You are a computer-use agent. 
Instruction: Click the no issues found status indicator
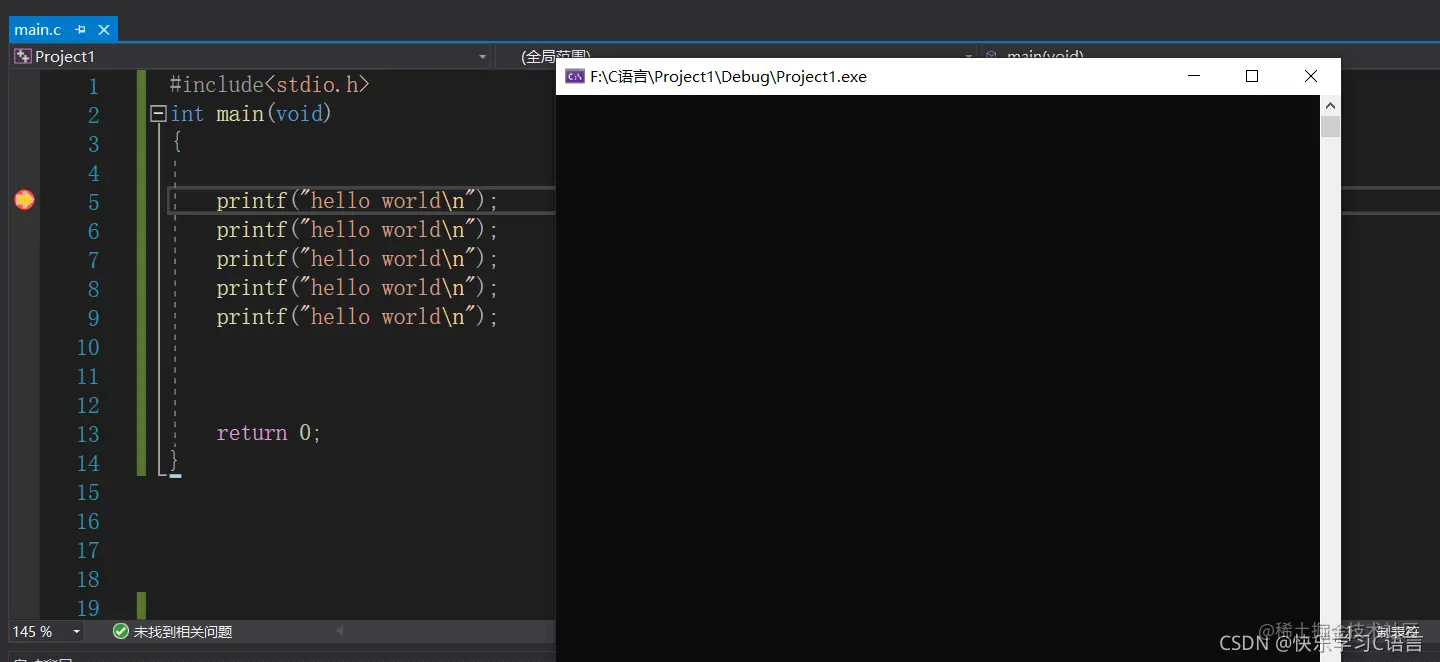(x=172, y=632)
